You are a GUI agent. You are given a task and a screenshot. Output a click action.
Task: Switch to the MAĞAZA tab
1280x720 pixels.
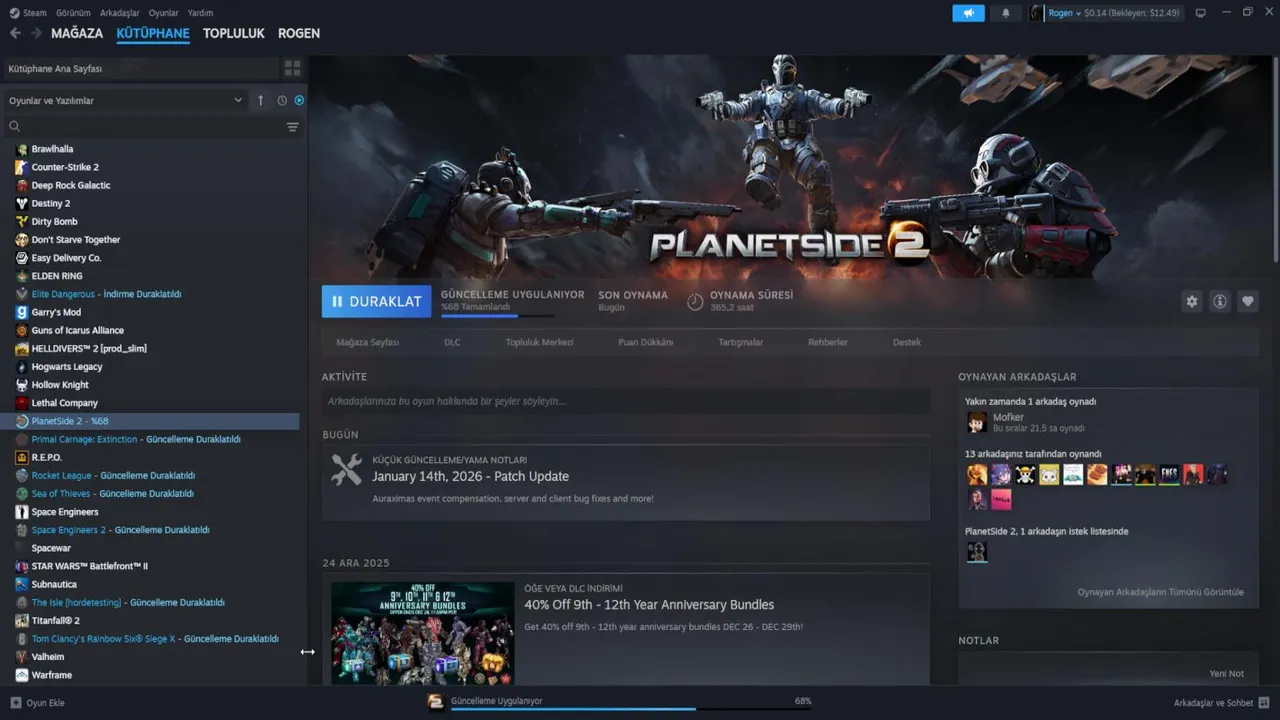pos(77,33)
